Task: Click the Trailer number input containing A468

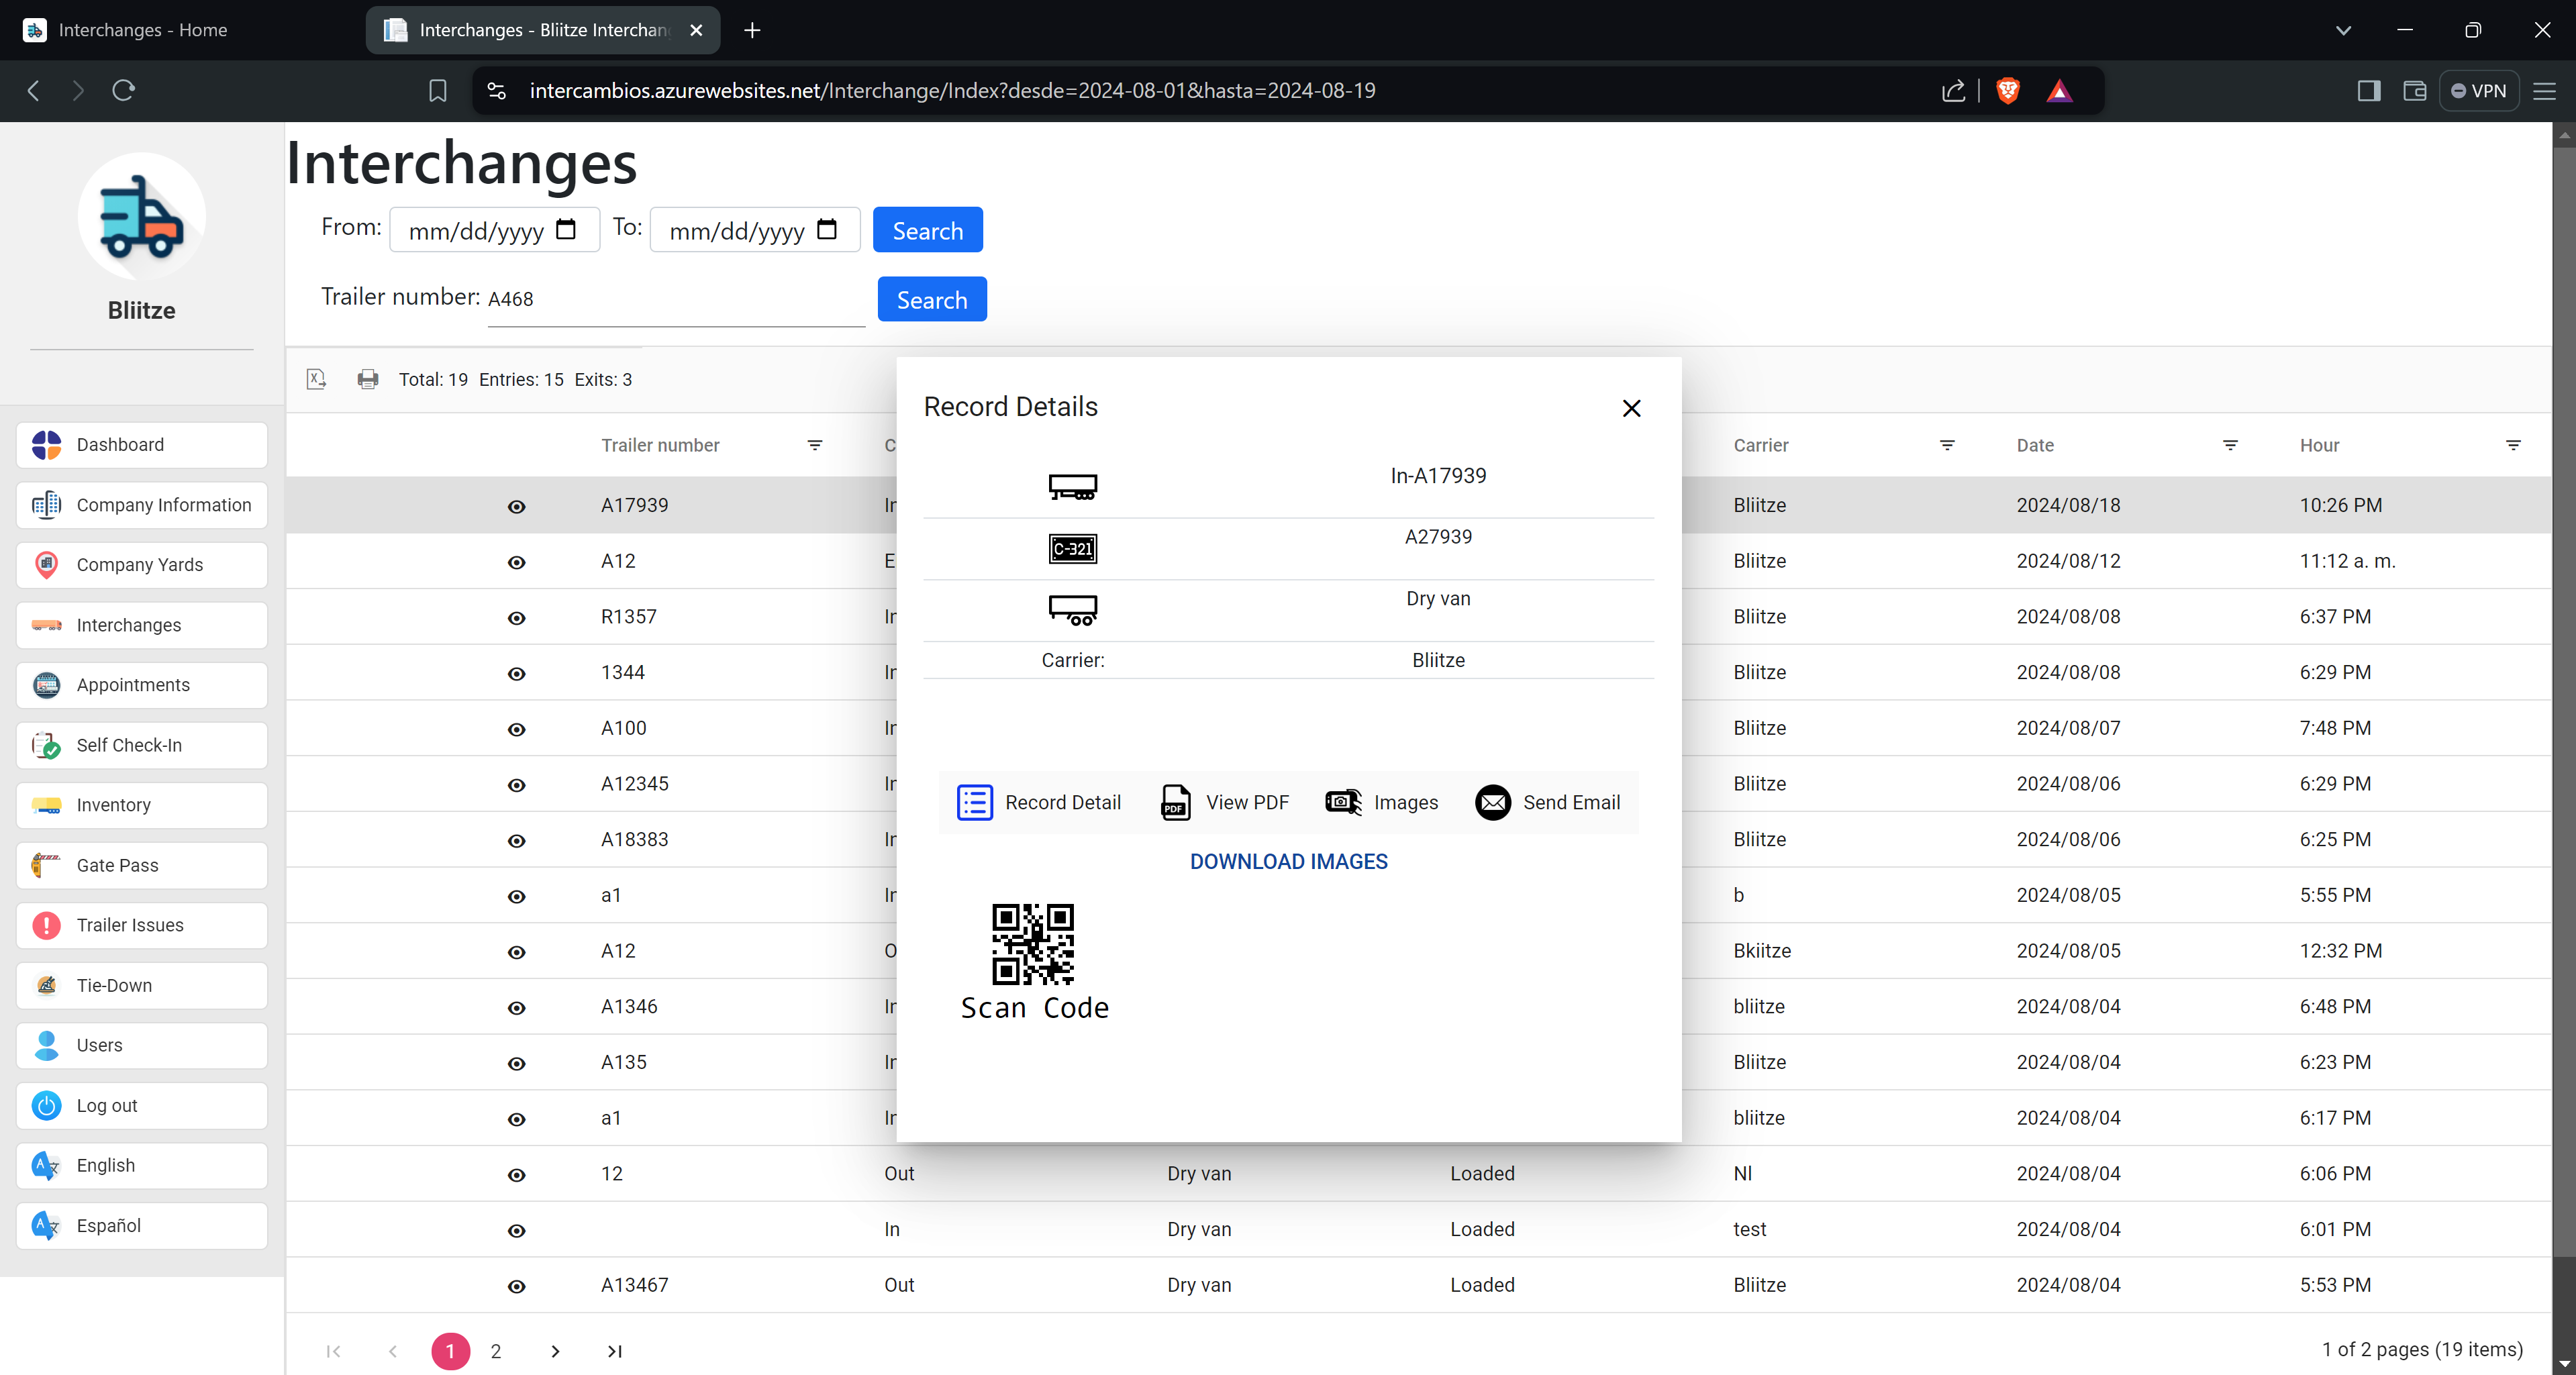Action: click(x=676, y=297)
